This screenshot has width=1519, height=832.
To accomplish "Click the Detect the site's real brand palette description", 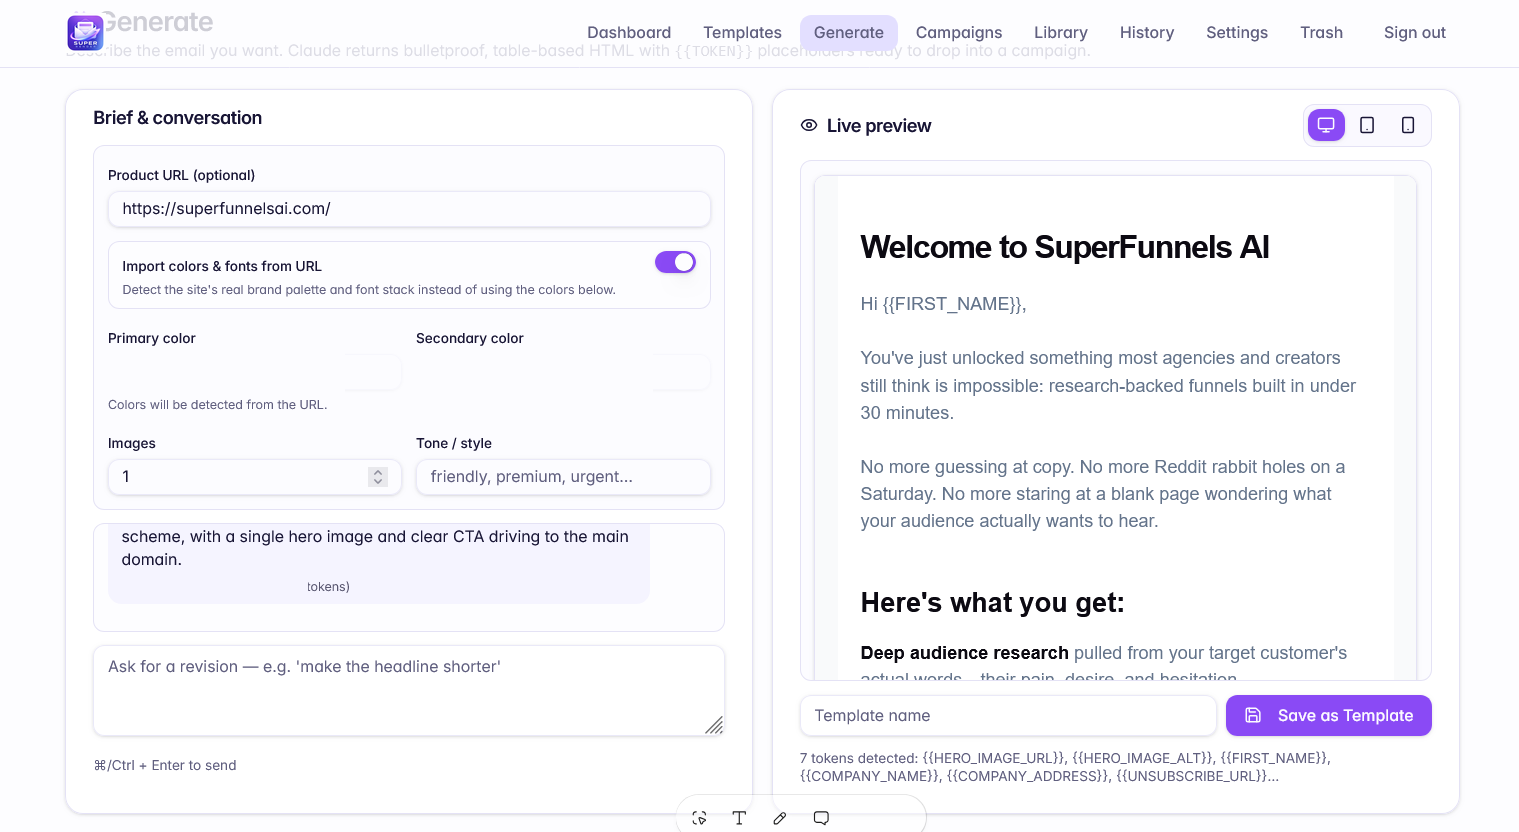I will coord(369,290).
